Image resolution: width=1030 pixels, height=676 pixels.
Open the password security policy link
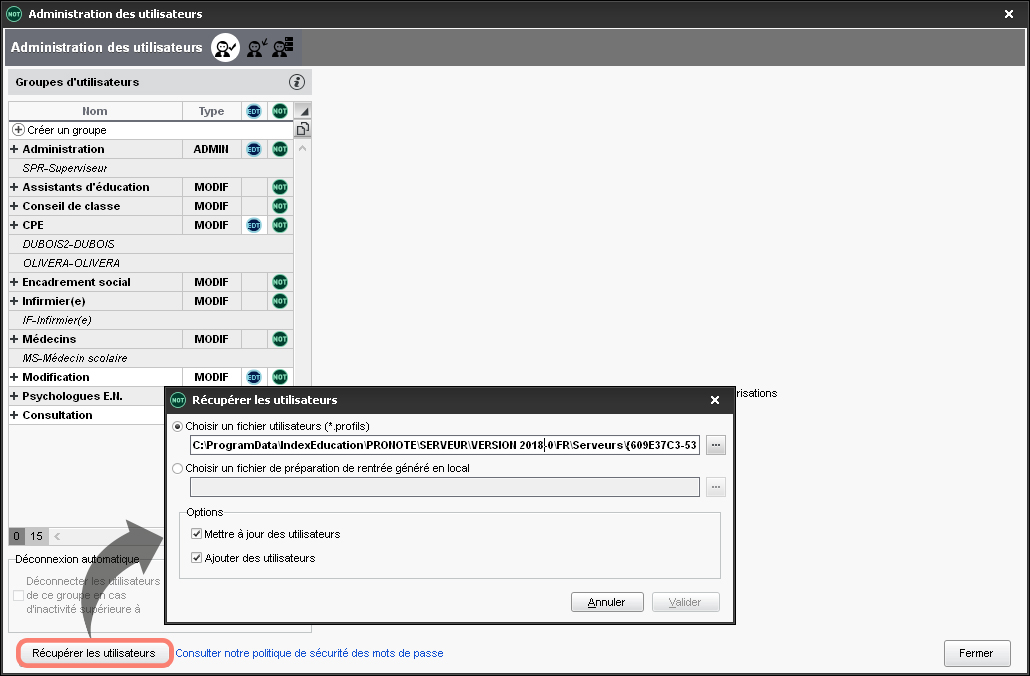[309, 653]
